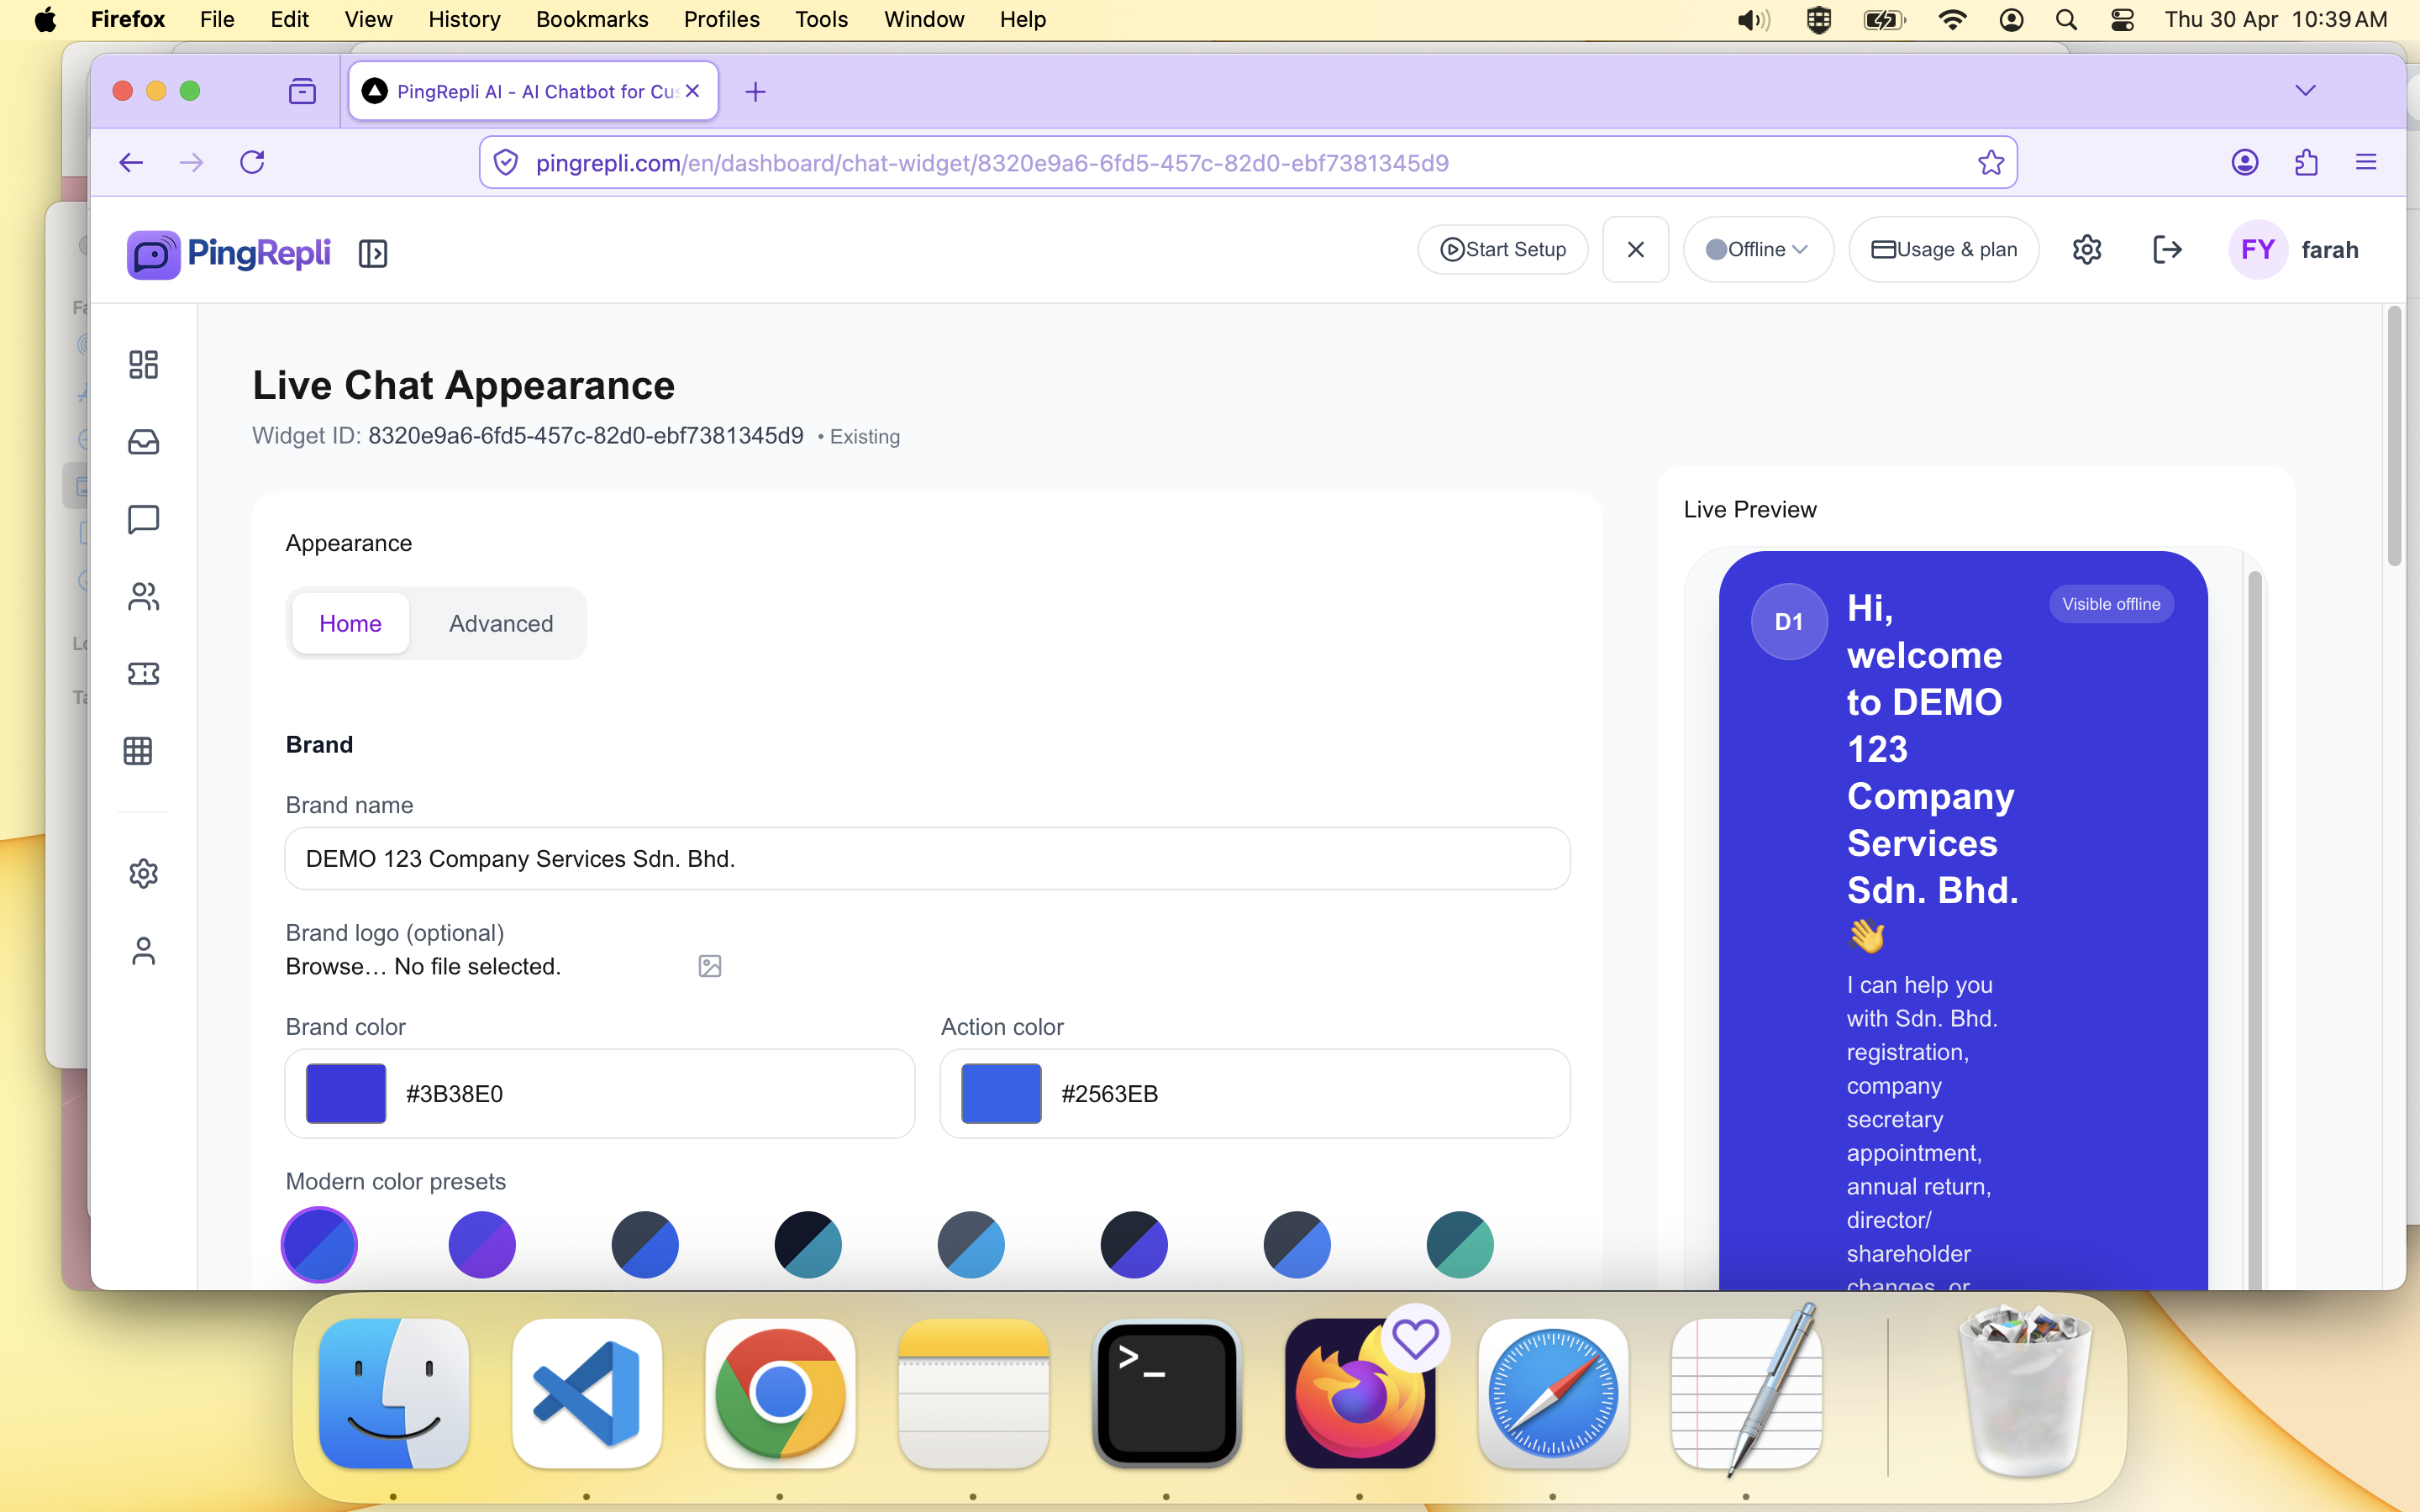Open Firefox application hamburger menu
This screenshot has width=2420, height=1512.
pos(2366,162)
